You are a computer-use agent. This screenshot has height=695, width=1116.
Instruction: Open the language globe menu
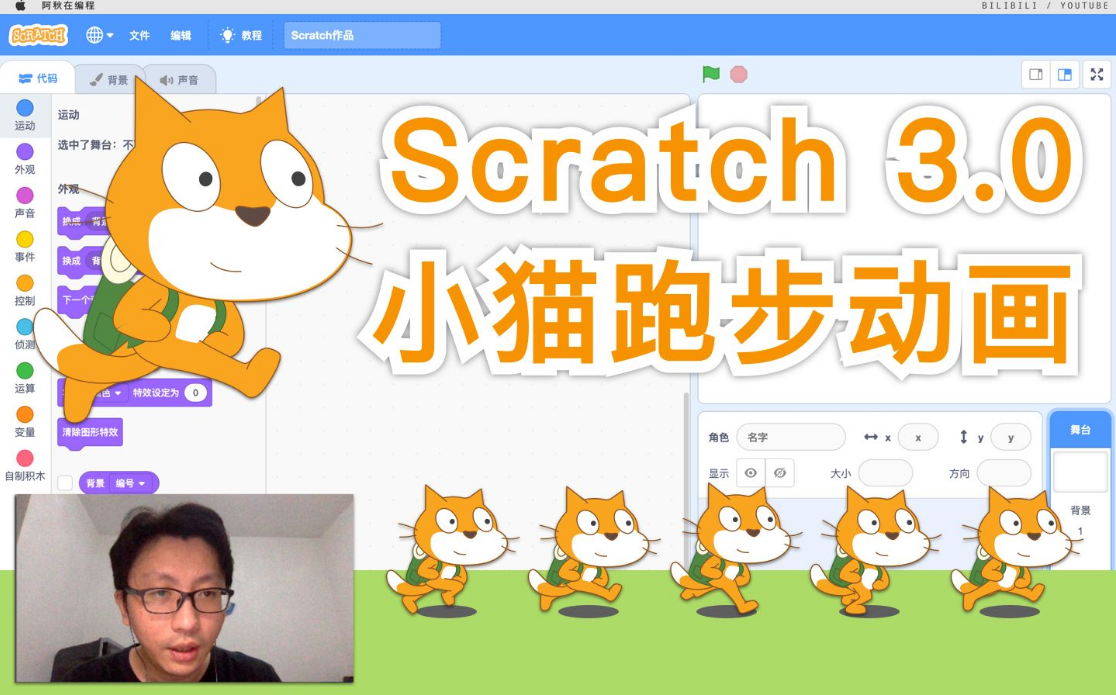100,35
